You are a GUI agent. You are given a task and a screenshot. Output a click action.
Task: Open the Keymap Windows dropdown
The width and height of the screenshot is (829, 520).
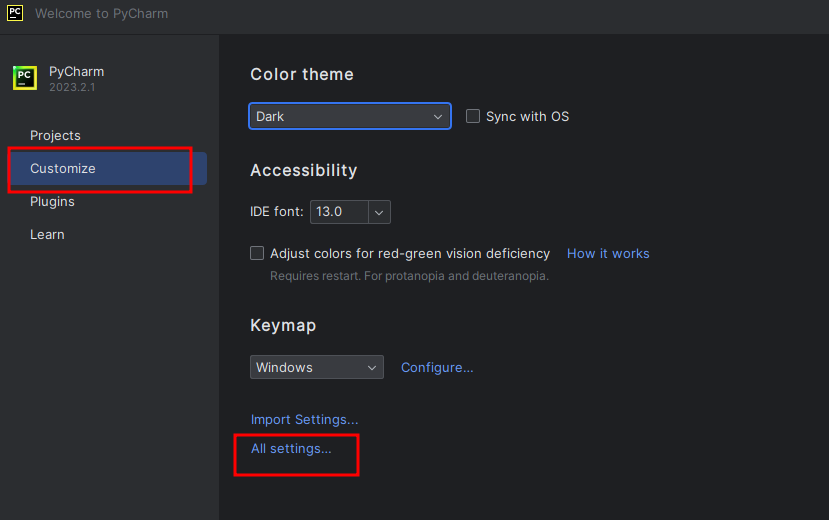[x=317, y=367]
